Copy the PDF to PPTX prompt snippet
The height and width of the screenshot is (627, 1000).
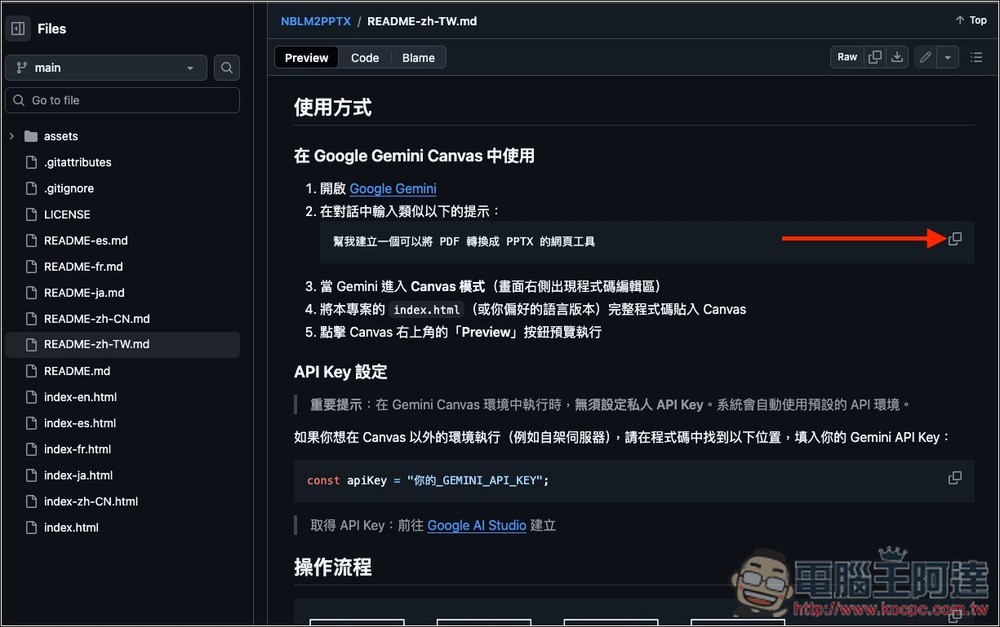955,239
